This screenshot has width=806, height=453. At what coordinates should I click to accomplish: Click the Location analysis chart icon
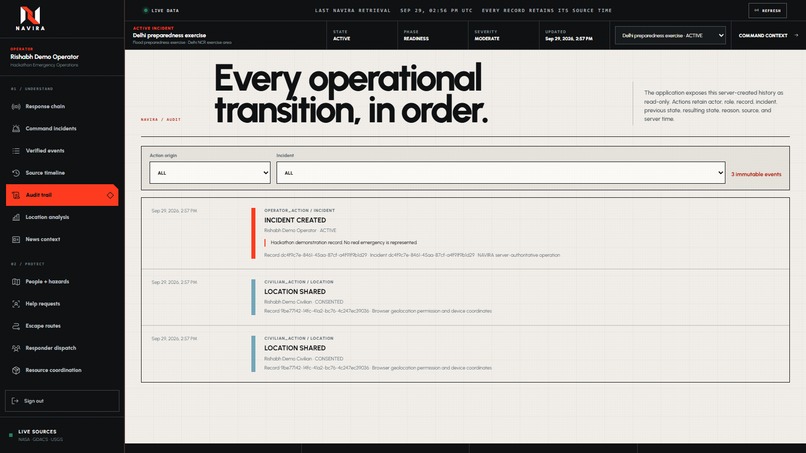pos(16,217)
